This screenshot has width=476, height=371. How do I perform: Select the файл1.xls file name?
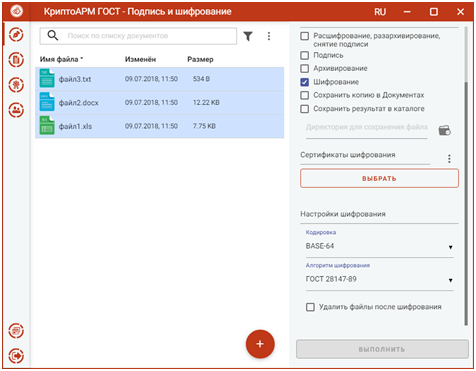click(75, 127)
